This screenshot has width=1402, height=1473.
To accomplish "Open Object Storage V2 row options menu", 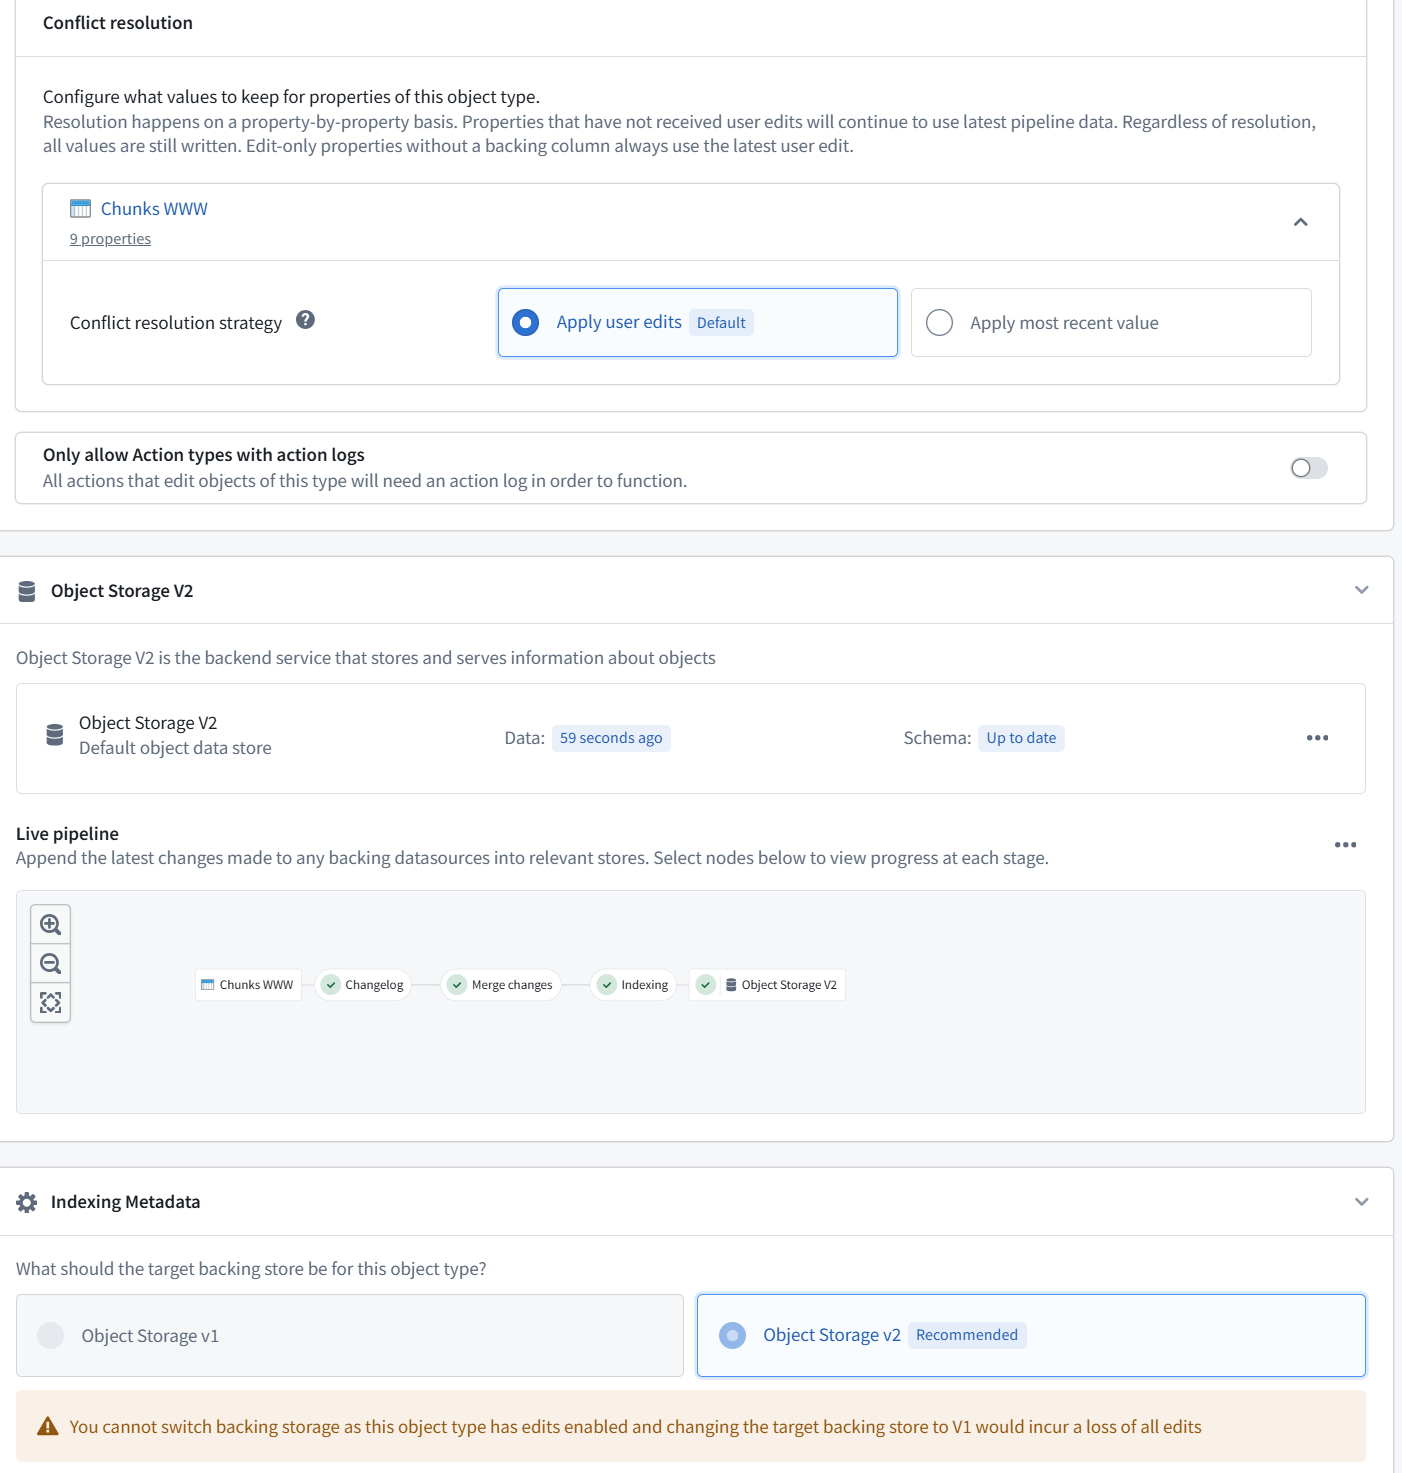I will (1317, 738).
